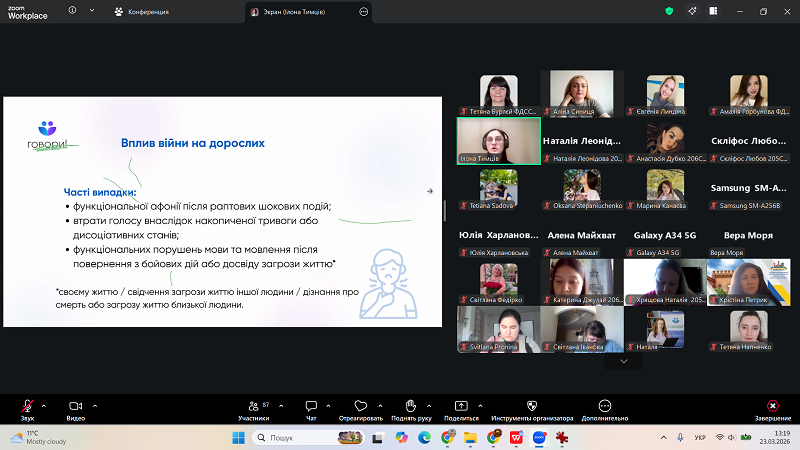Raise hand with Поднять руку

point(410,407)
